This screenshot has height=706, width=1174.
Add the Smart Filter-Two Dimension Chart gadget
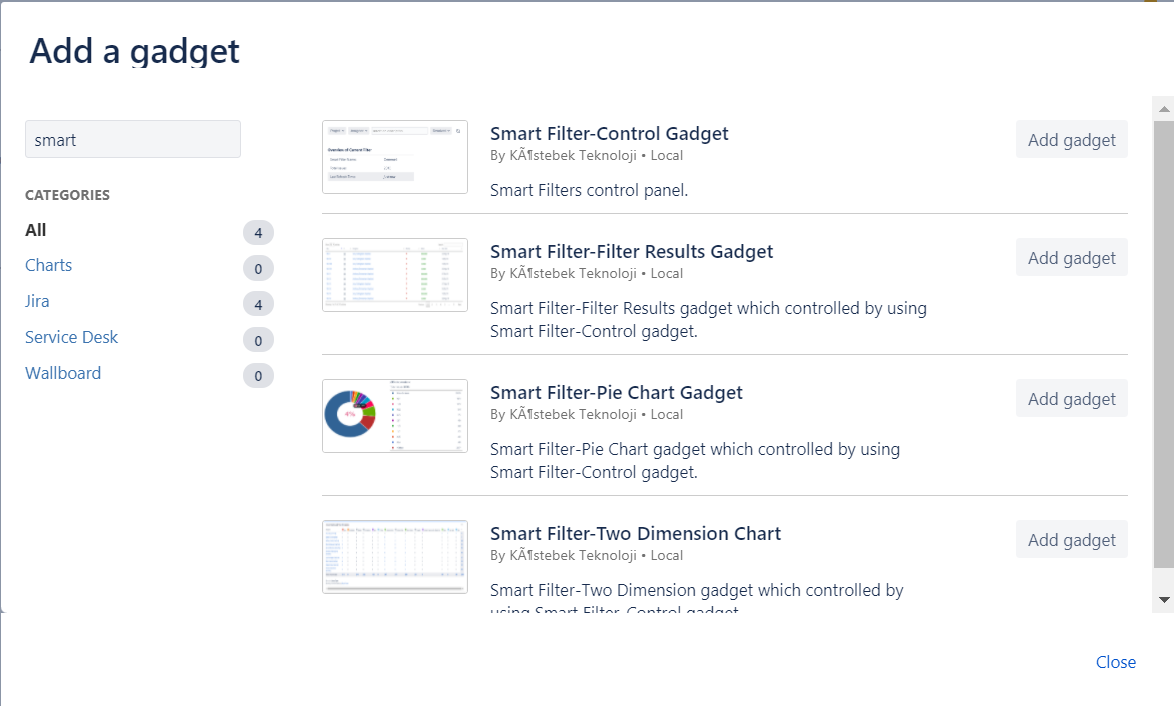1071,540
